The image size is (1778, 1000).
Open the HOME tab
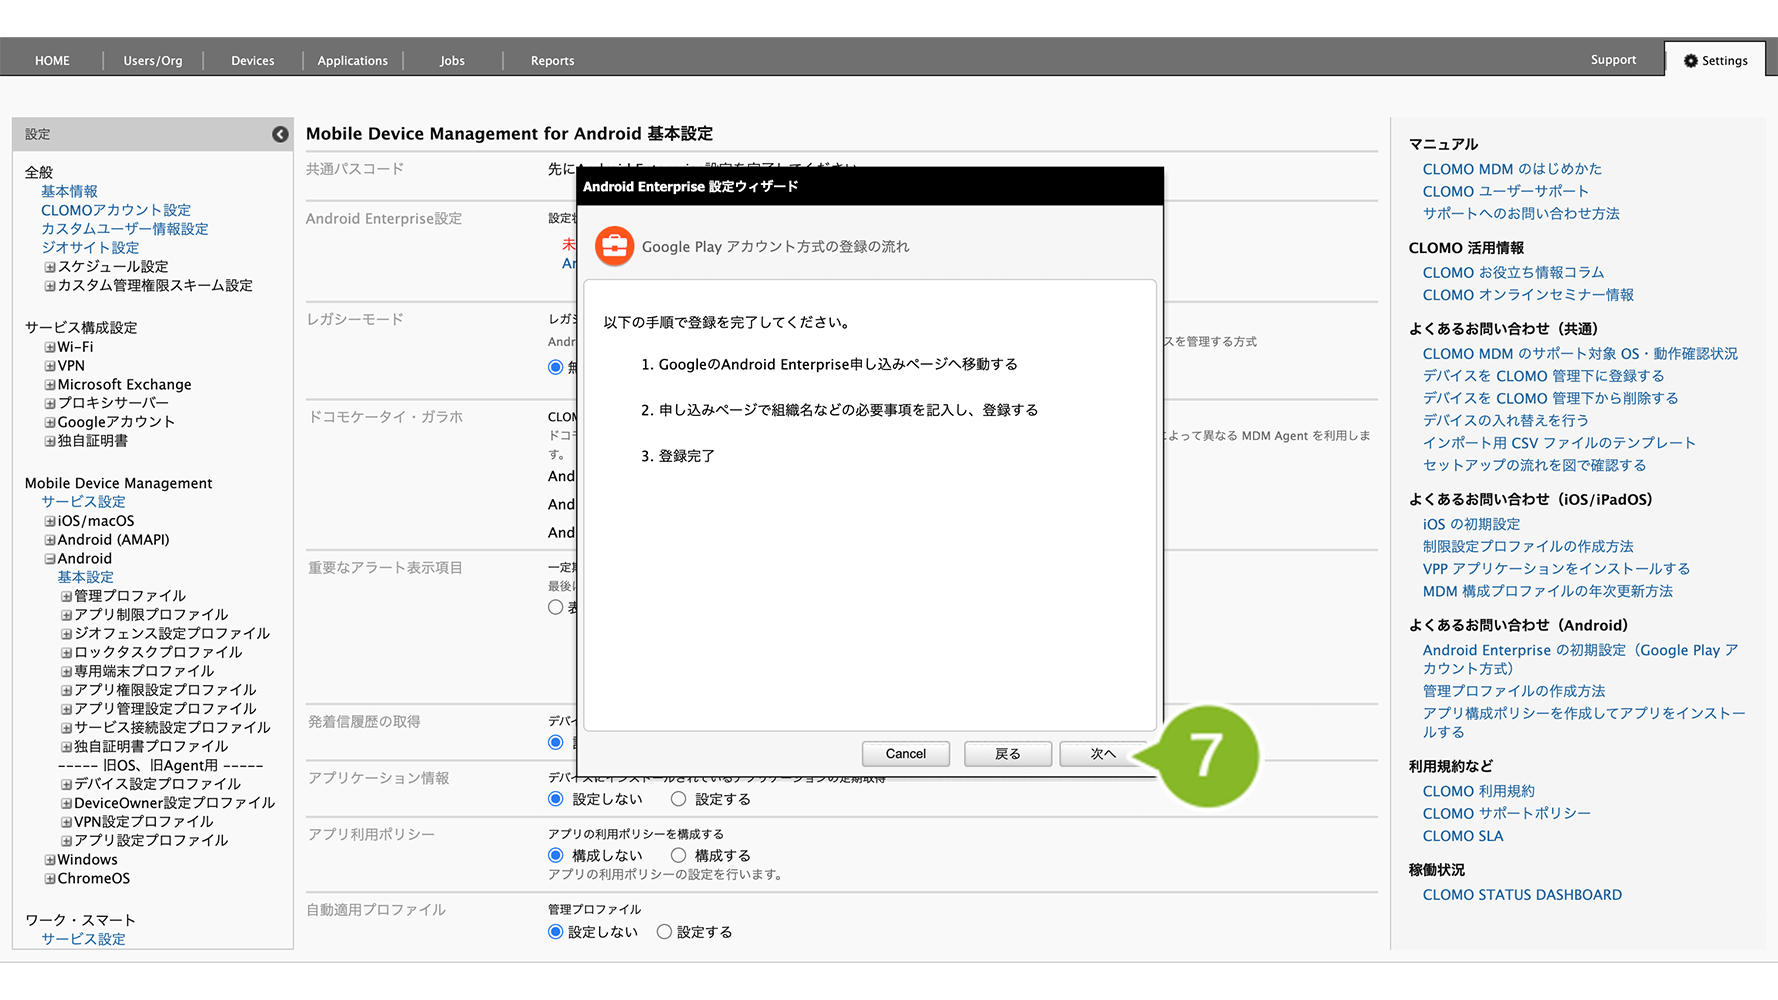pos(52,61)
